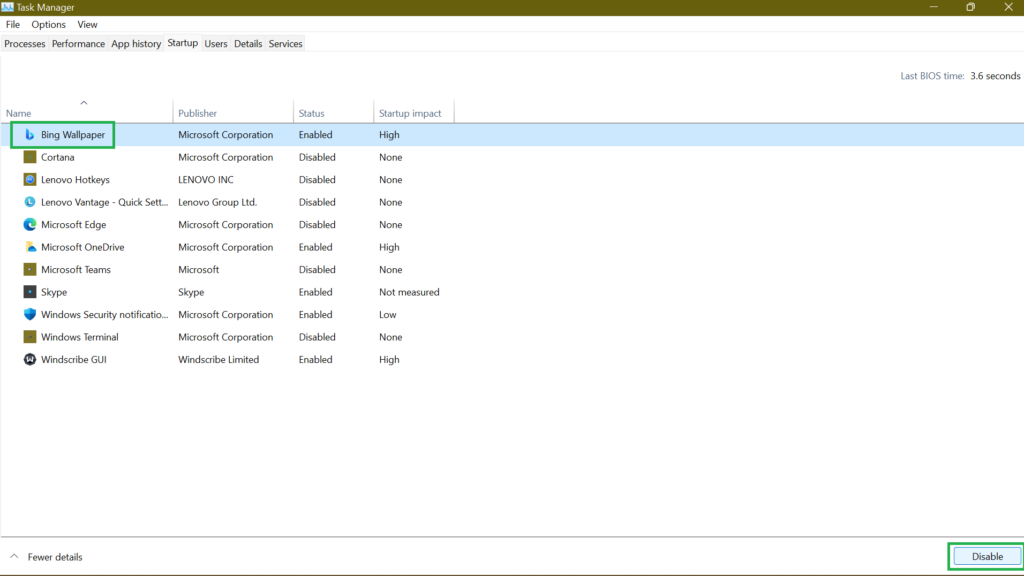Collapse the view using Fewer details

point(49,557)
